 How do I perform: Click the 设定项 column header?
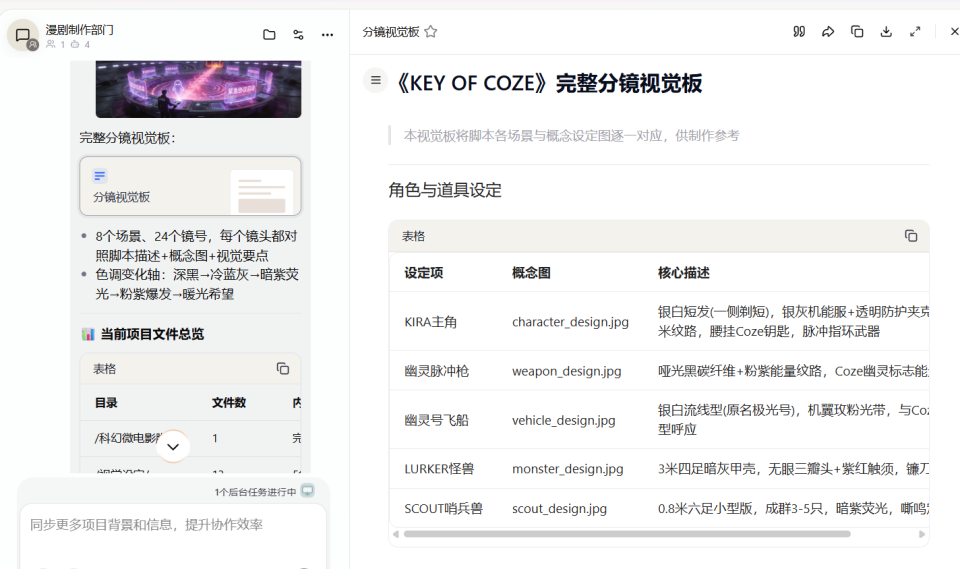(424, 273)
